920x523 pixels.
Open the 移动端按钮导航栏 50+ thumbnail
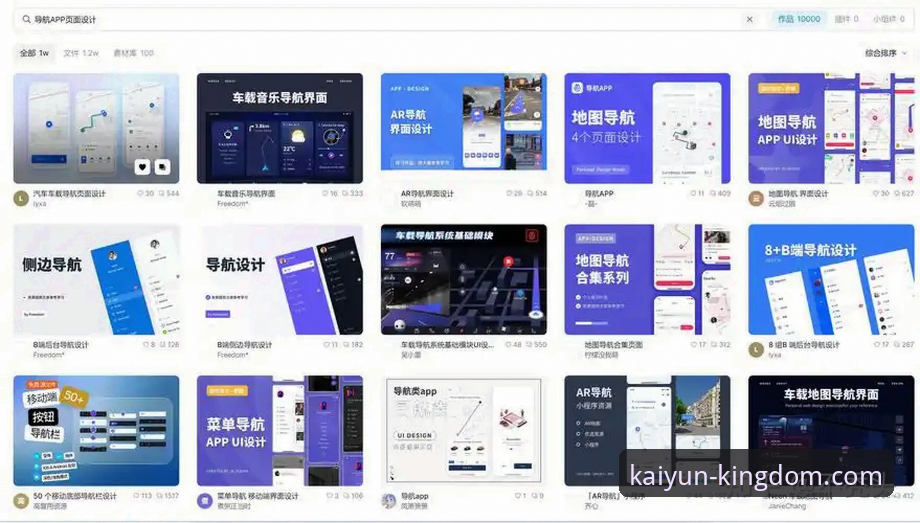pos(96,431)
